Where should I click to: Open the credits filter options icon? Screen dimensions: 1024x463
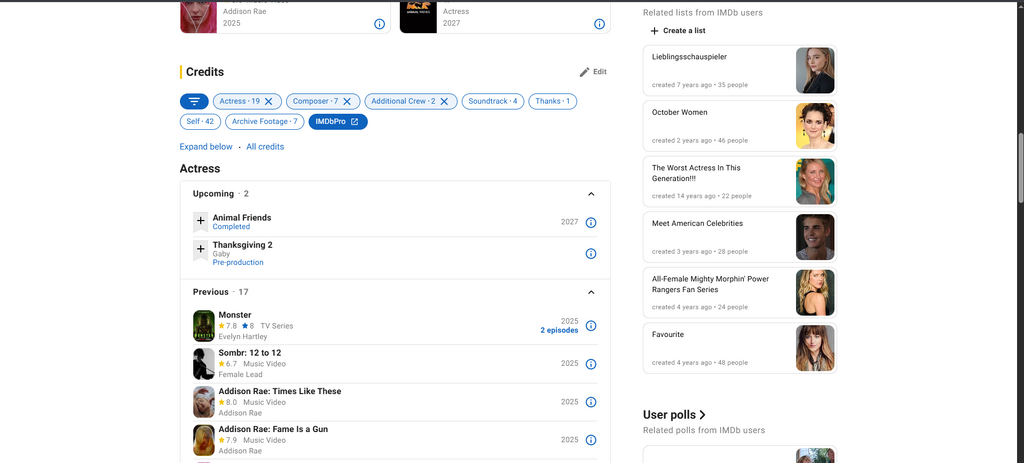click(x=194, y=101)
